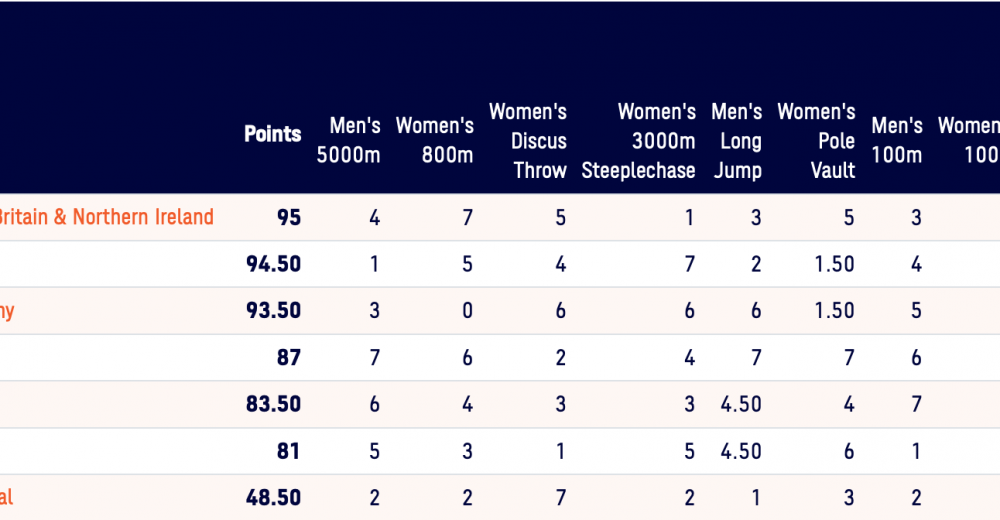Click the 81 points total cell
1000x520 pixels.
pyautogui.click(x=288, y=451)
